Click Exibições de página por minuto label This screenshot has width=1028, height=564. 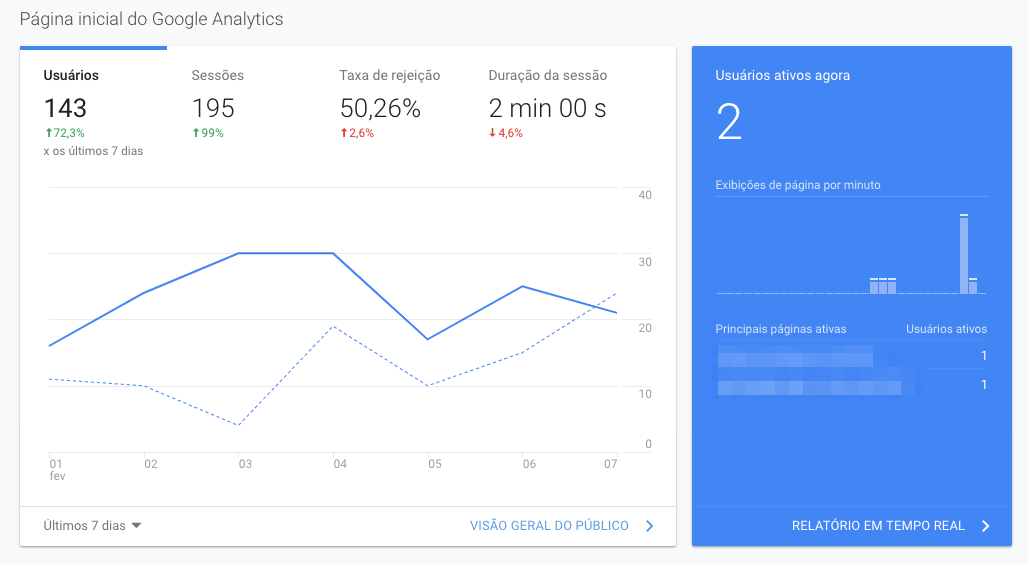[797, 185]
